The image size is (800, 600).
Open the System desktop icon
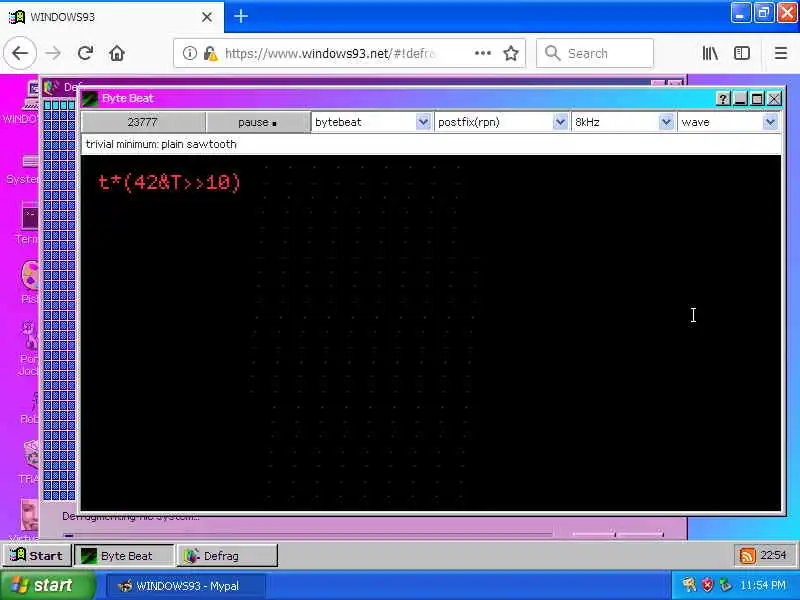[23, 169]
